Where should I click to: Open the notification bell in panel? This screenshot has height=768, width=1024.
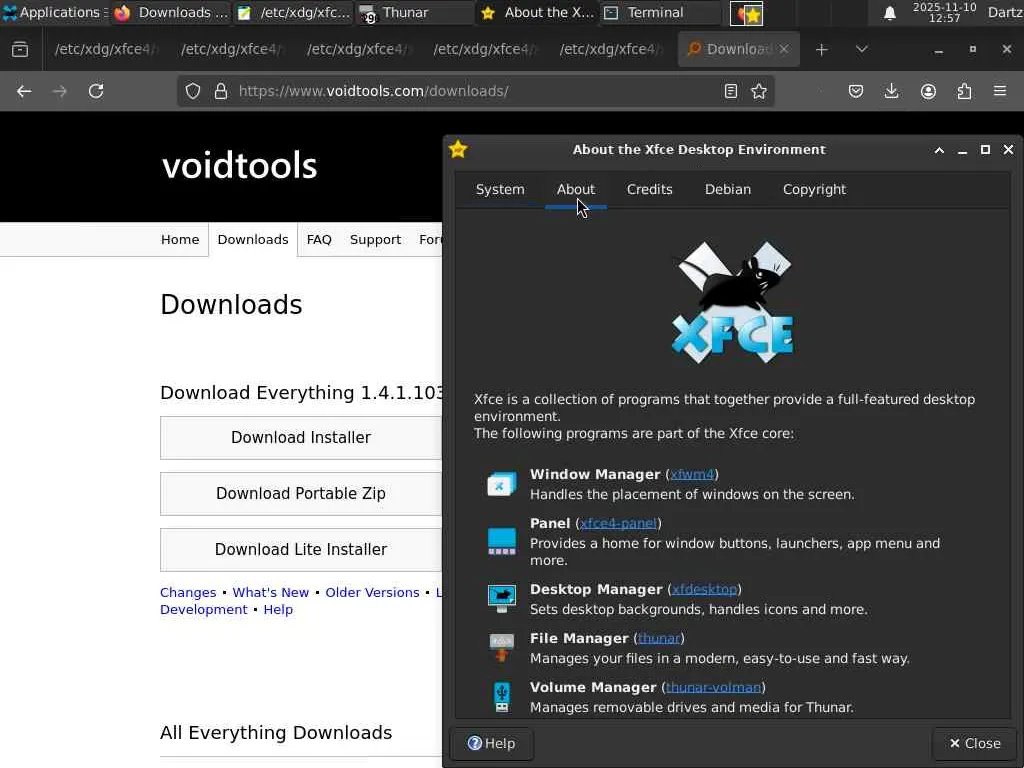[889, 13]
